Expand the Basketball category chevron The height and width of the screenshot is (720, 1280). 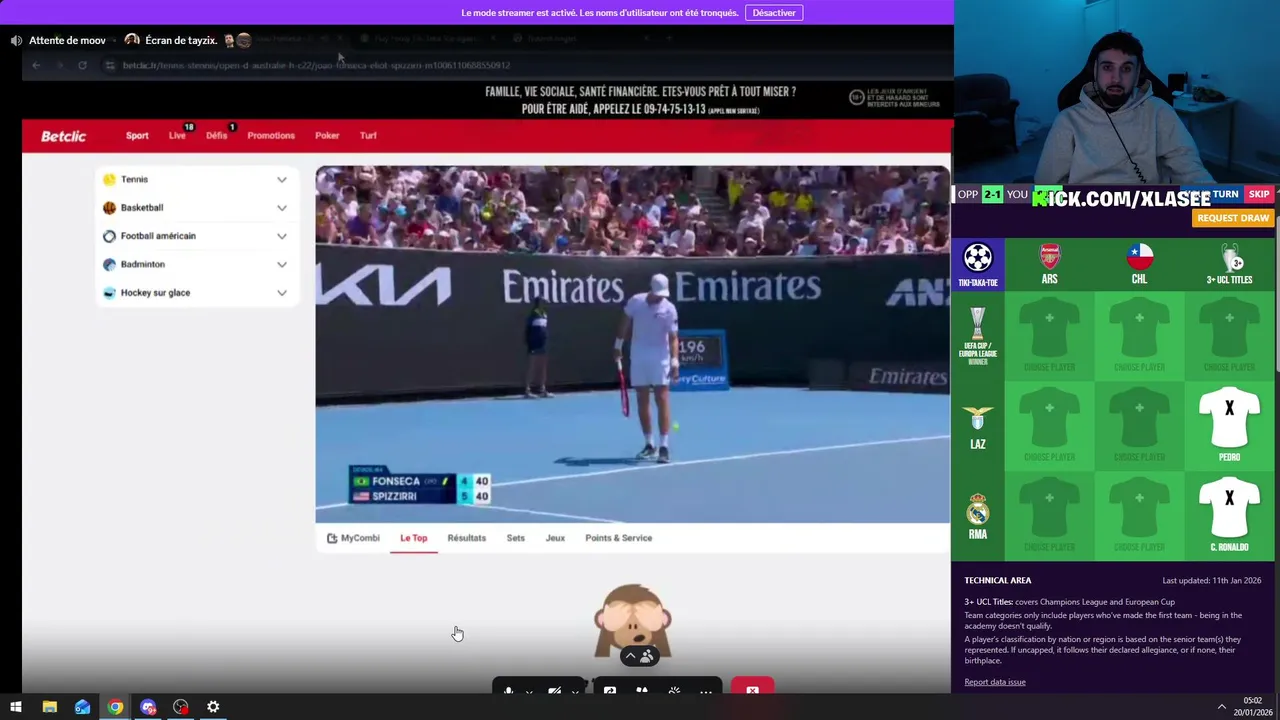point(282,208)
